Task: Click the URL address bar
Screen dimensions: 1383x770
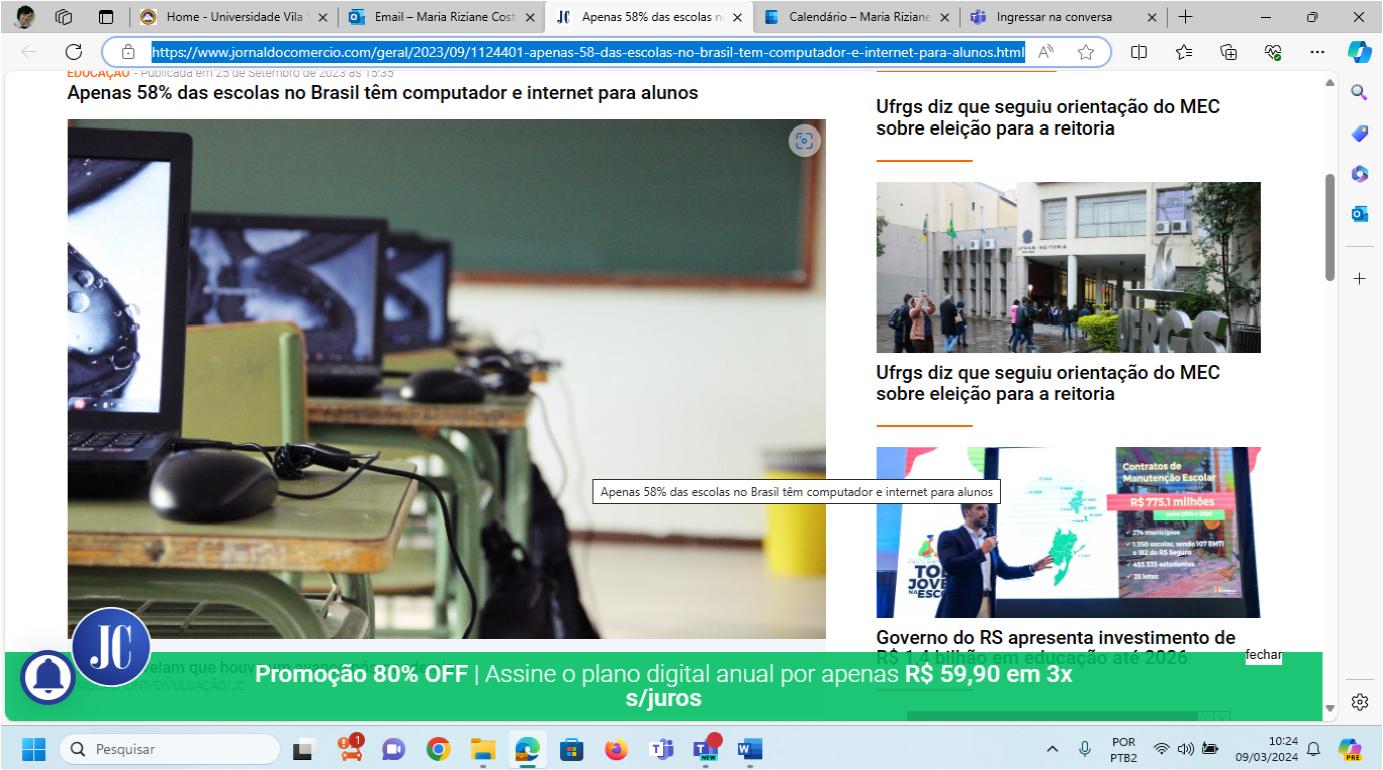Action: (x=587, y=53)
